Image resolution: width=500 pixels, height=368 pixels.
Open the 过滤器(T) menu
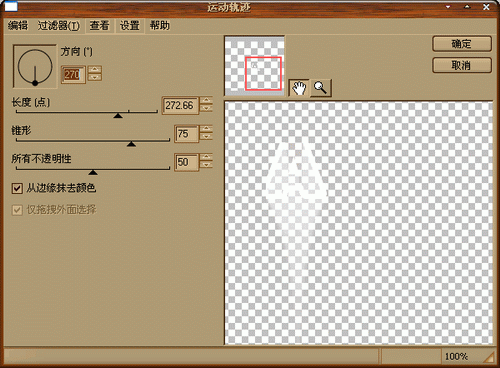(59, 26)
